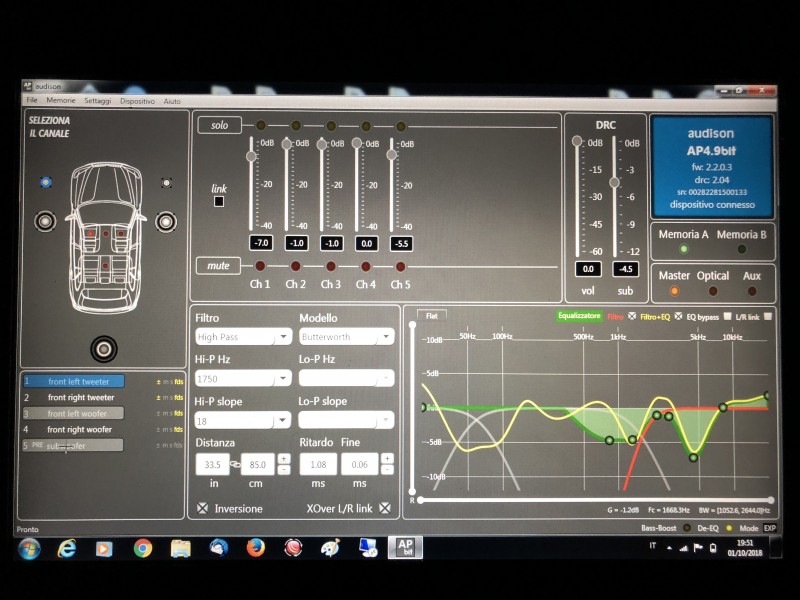Open the Memorie menu
800x600 pixels.
click(61, 100)
